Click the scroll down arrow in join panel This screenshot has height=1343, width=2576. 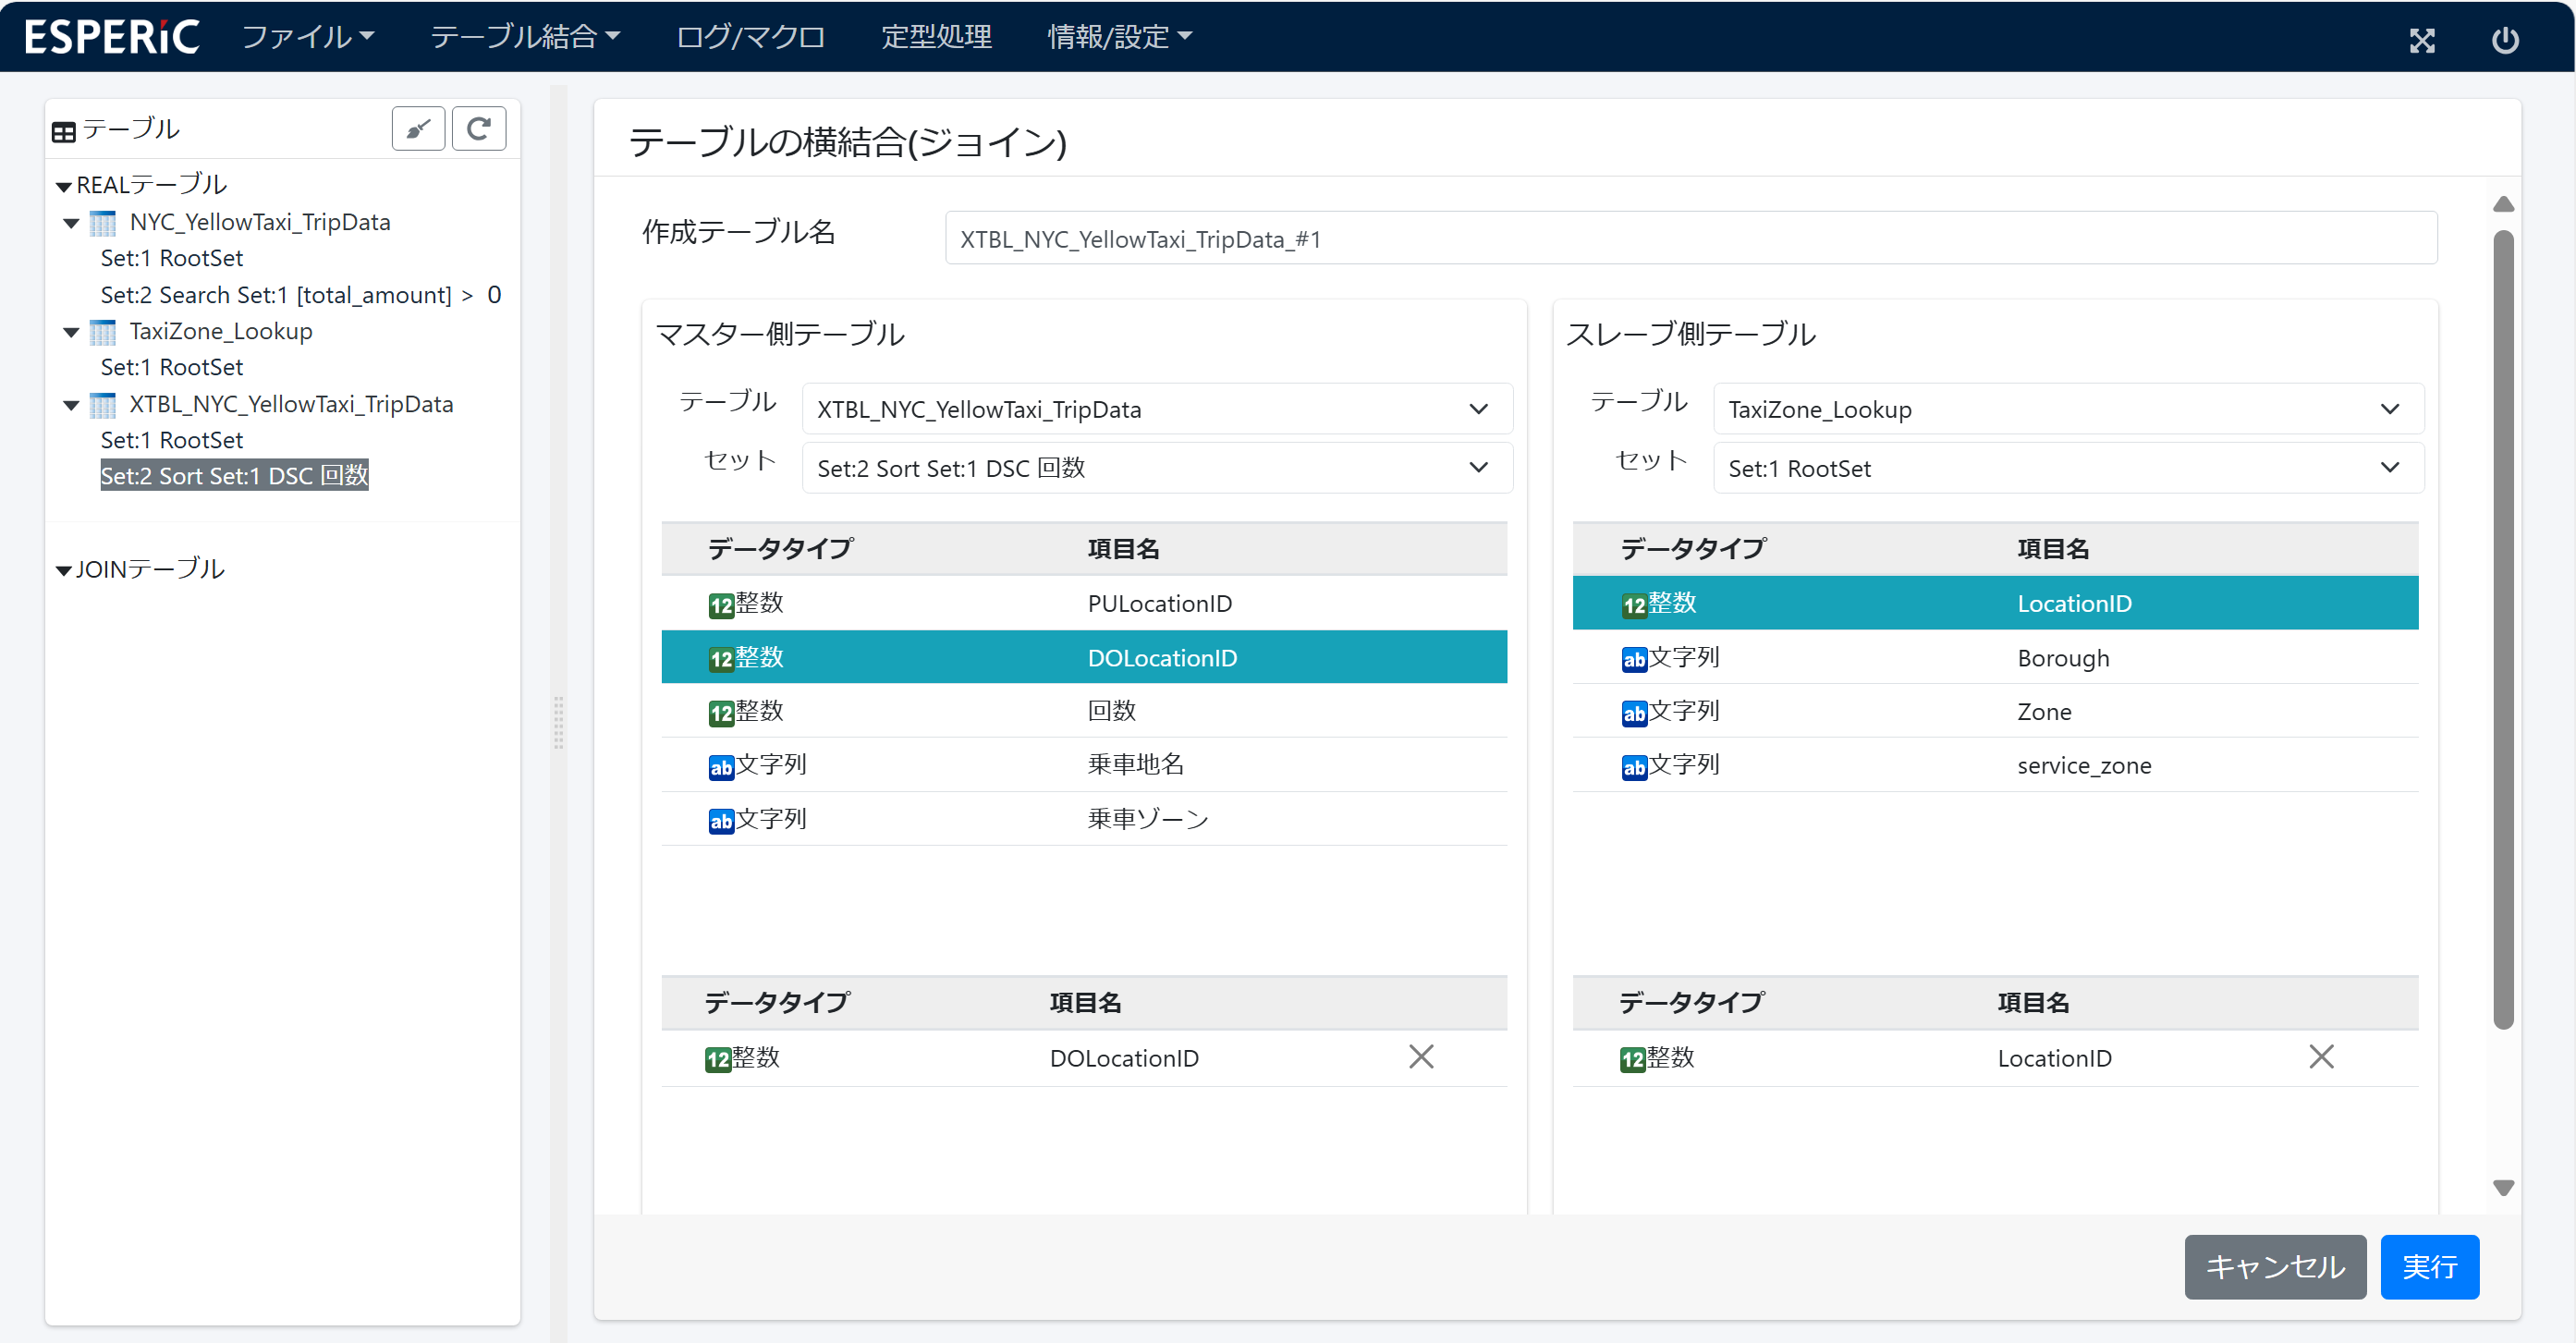(2503, 1188)
